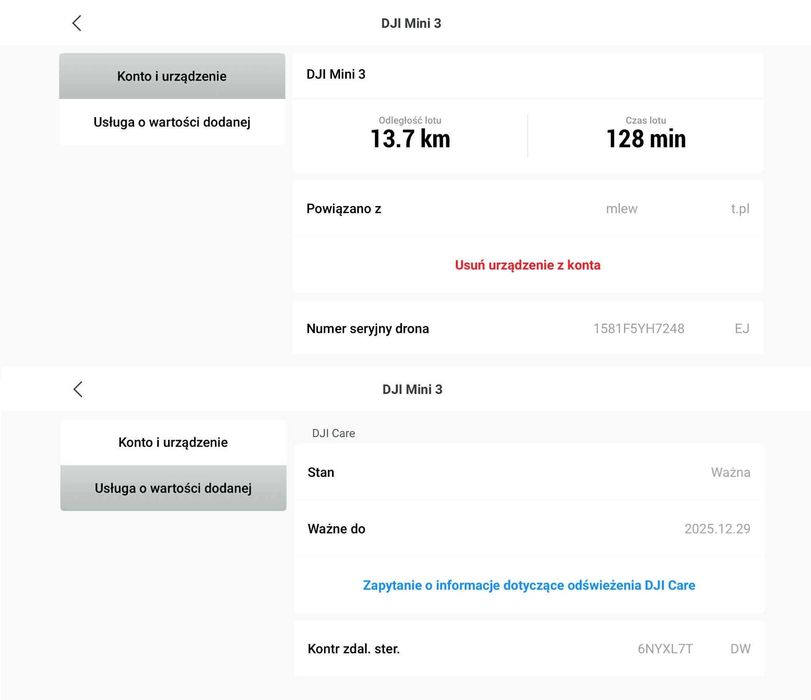Click the Ważna status value
Image resolution: width=811 pixels, height=700 pixels.
(x=730, y=472)
